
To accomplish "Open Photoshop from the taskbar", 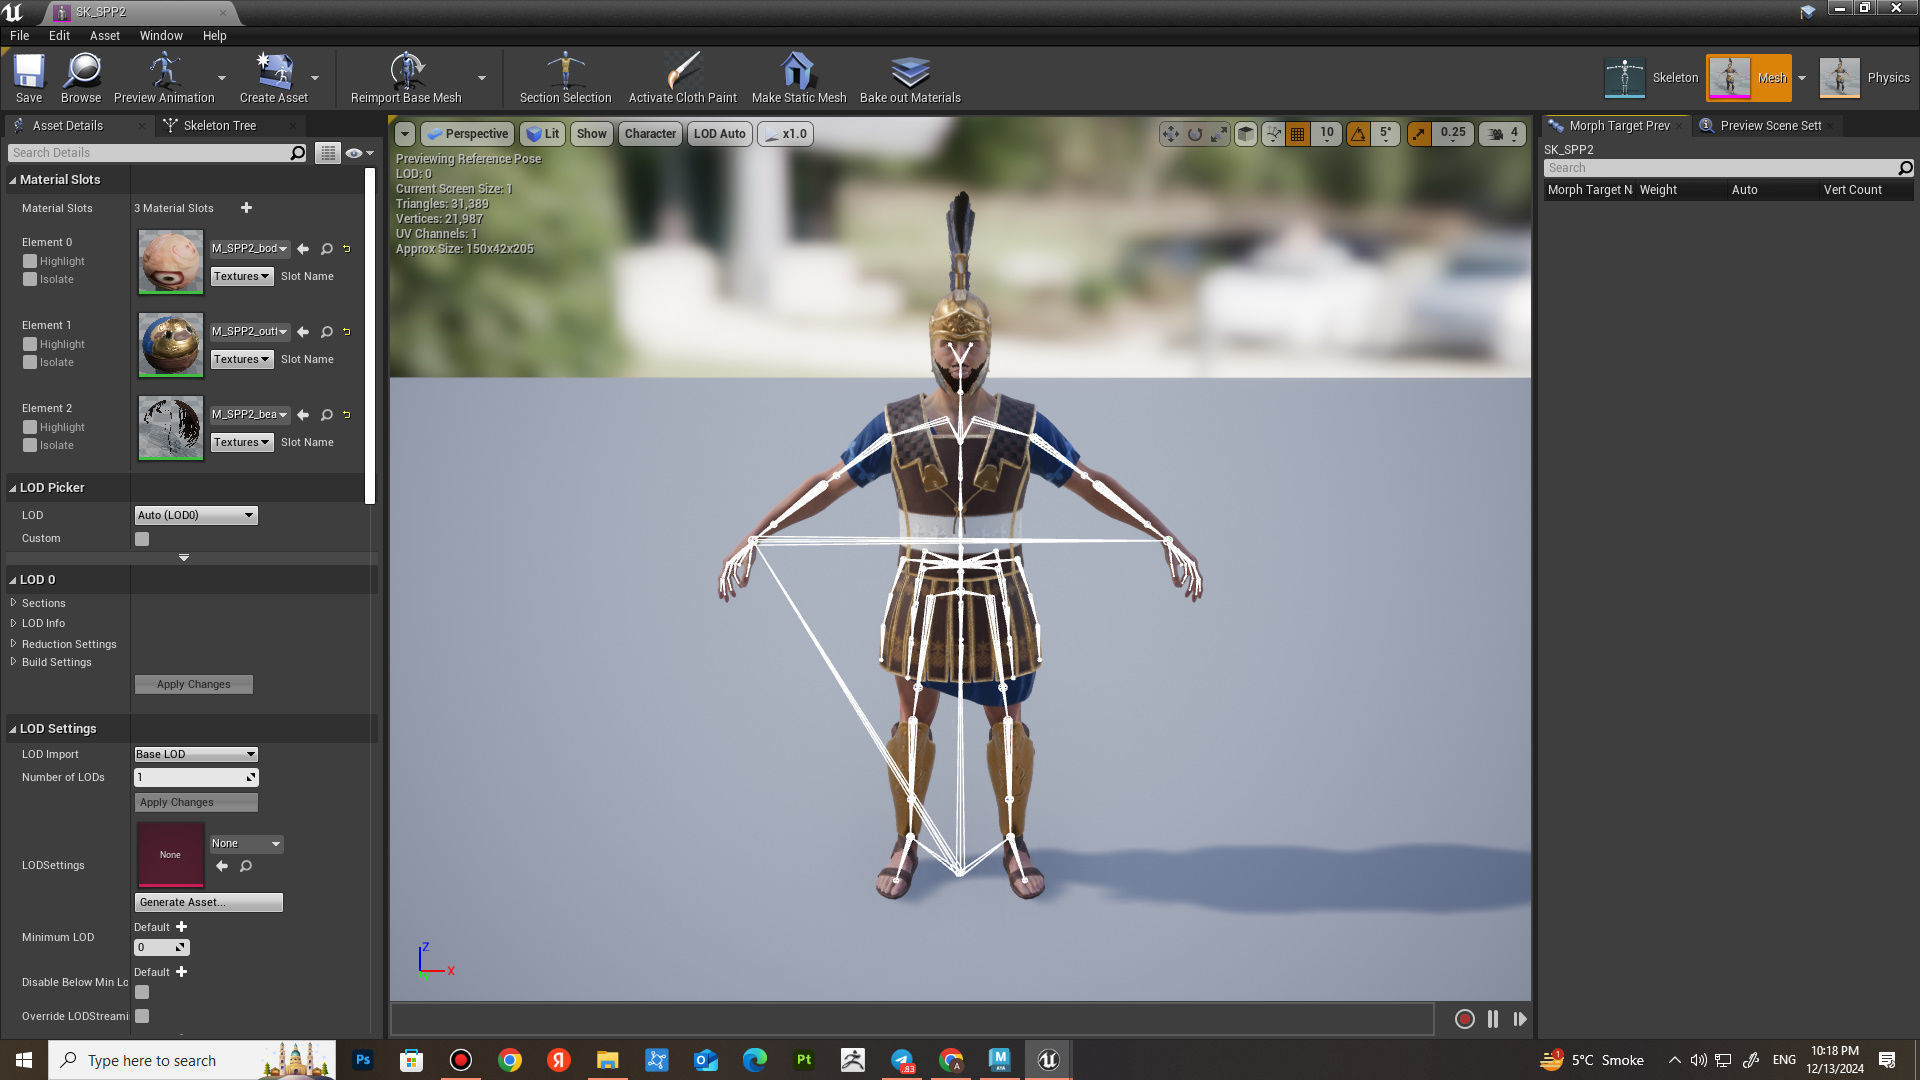I will point(363,1060).
